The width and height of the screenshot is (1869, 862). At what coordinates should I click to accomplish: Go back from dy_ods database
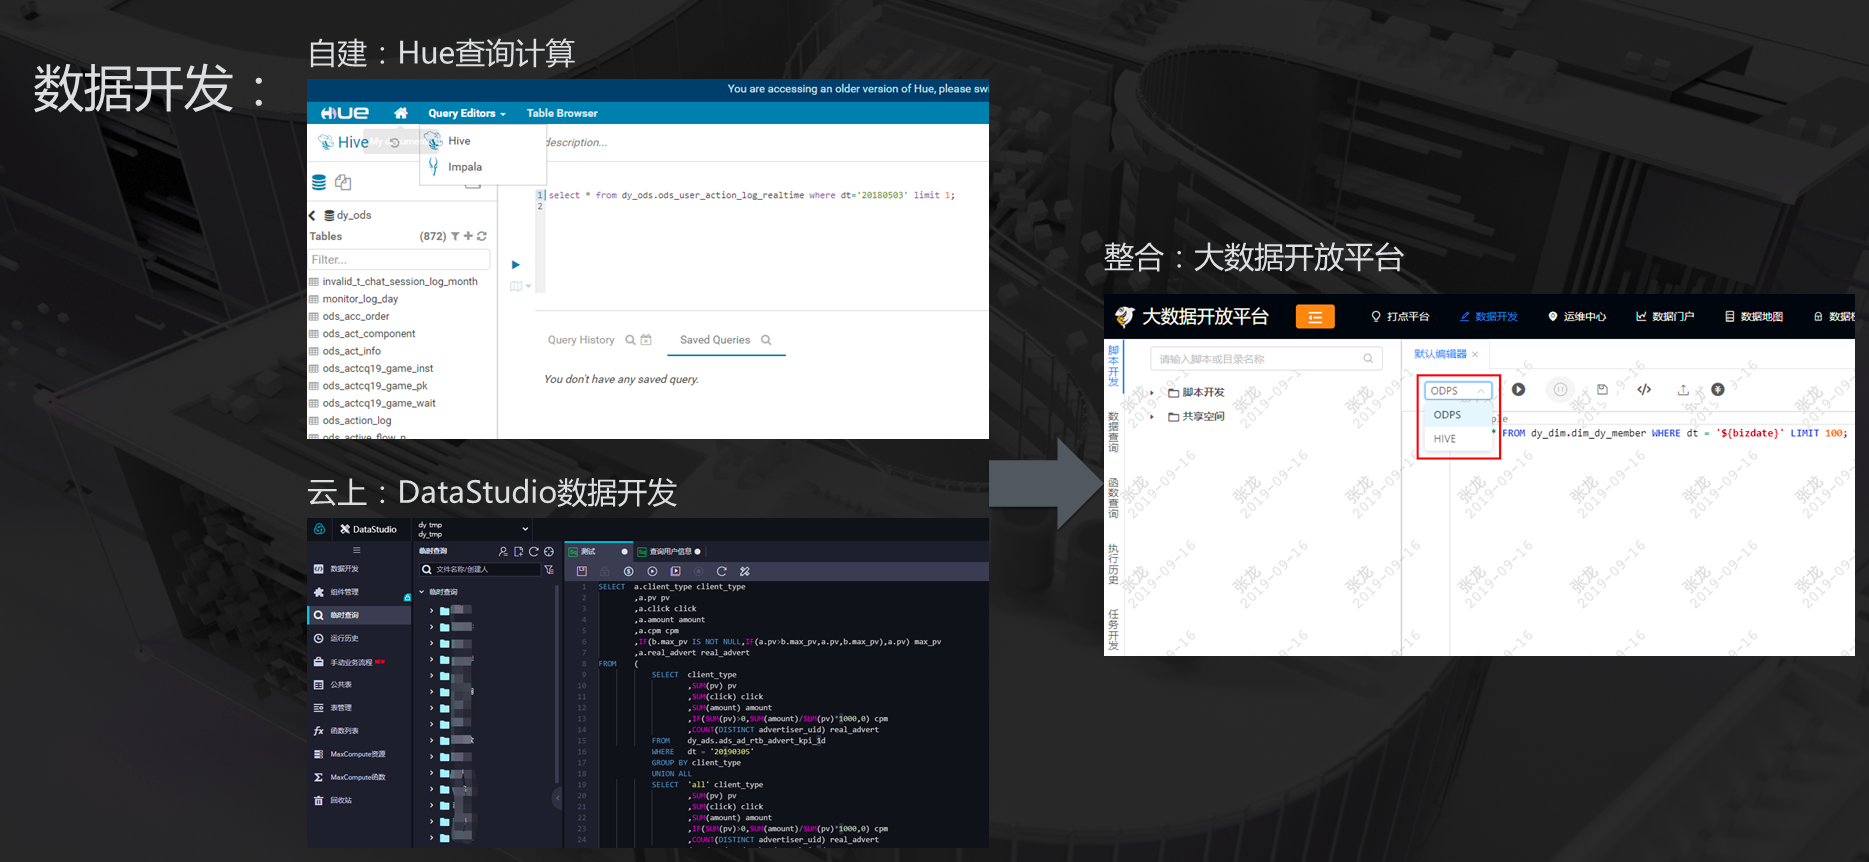[312, 215]
